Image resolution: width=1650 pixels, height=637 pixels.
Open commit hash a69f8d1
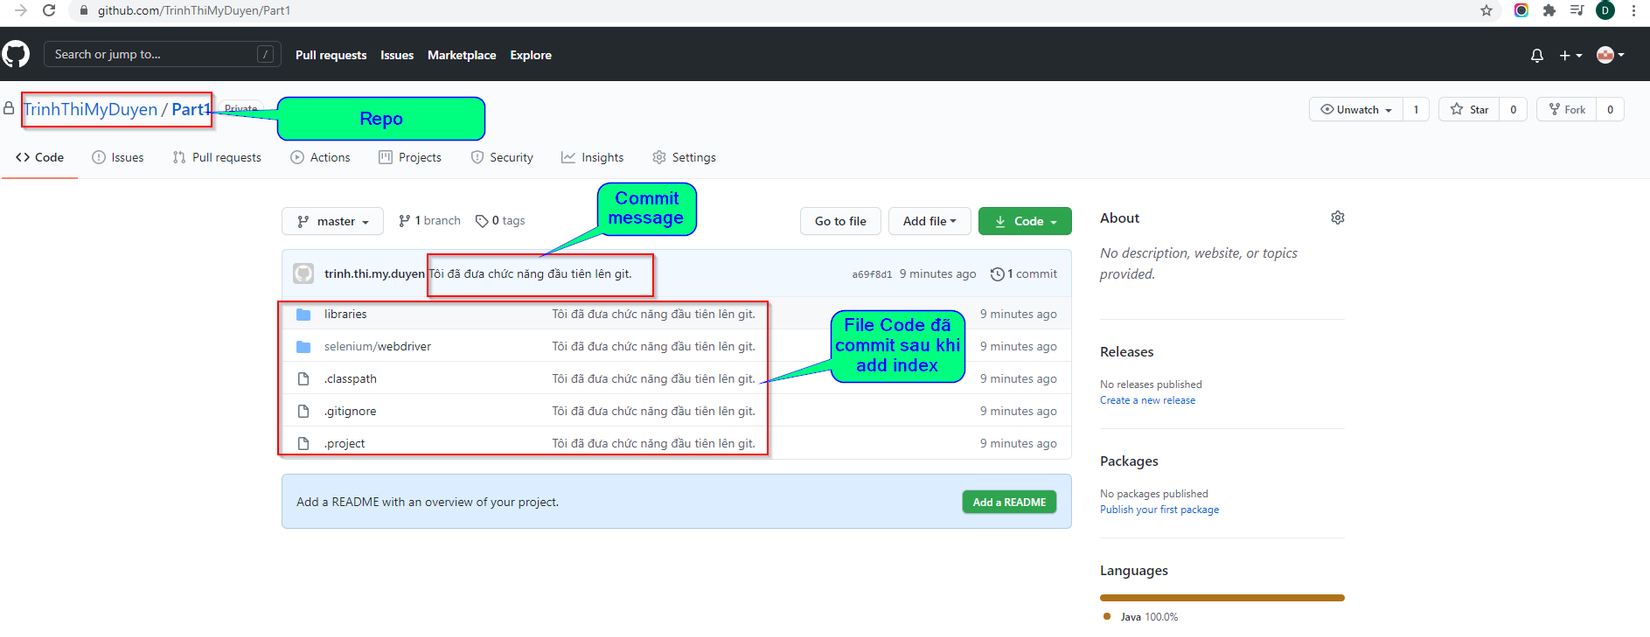(x=872, y=274)
